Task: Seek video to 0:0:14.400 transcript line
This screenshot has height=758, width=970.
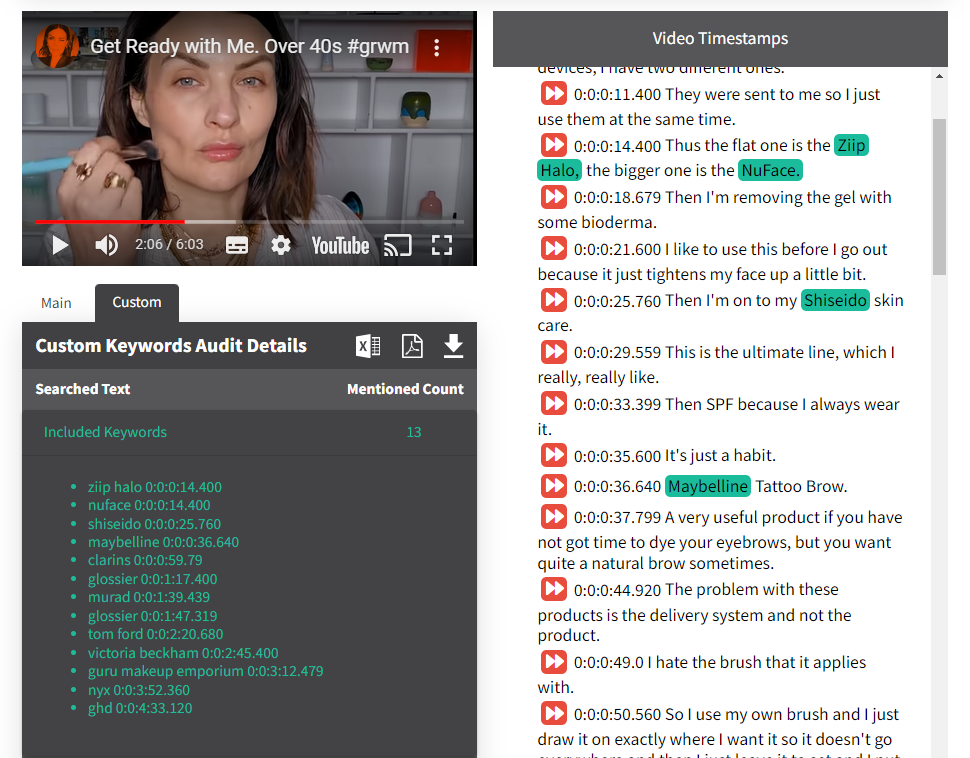Action: 554,145
